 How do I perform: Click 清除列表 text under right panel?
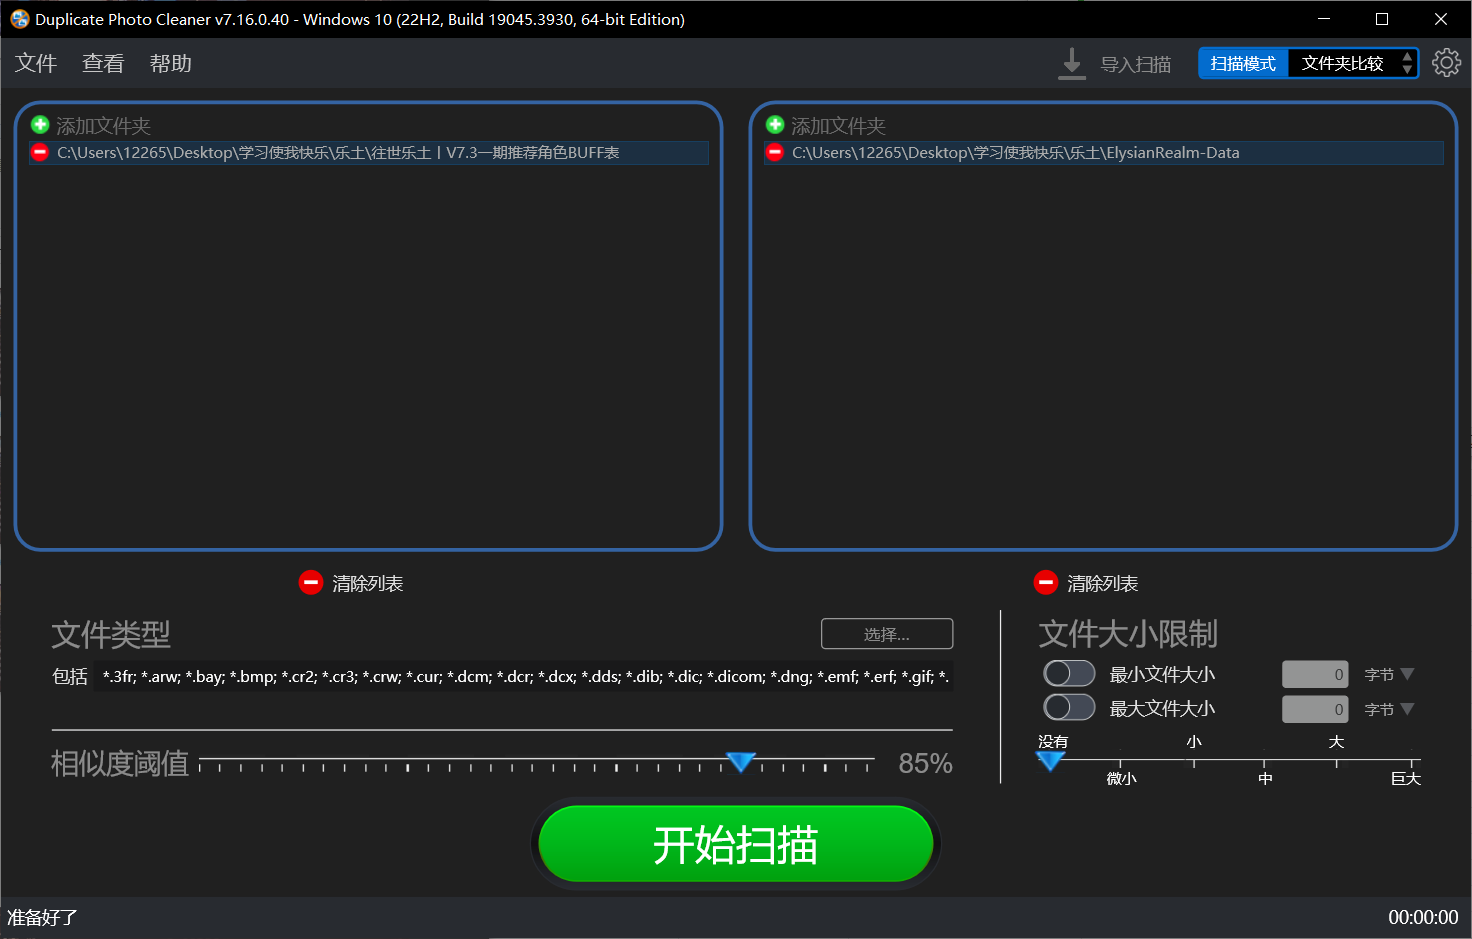pos(1102,584)
